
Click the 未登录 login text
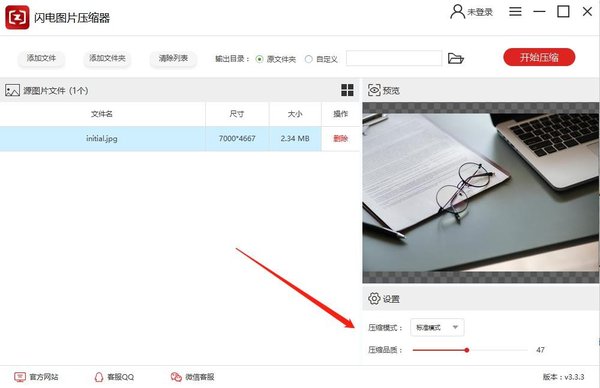(x=480, y=12)
